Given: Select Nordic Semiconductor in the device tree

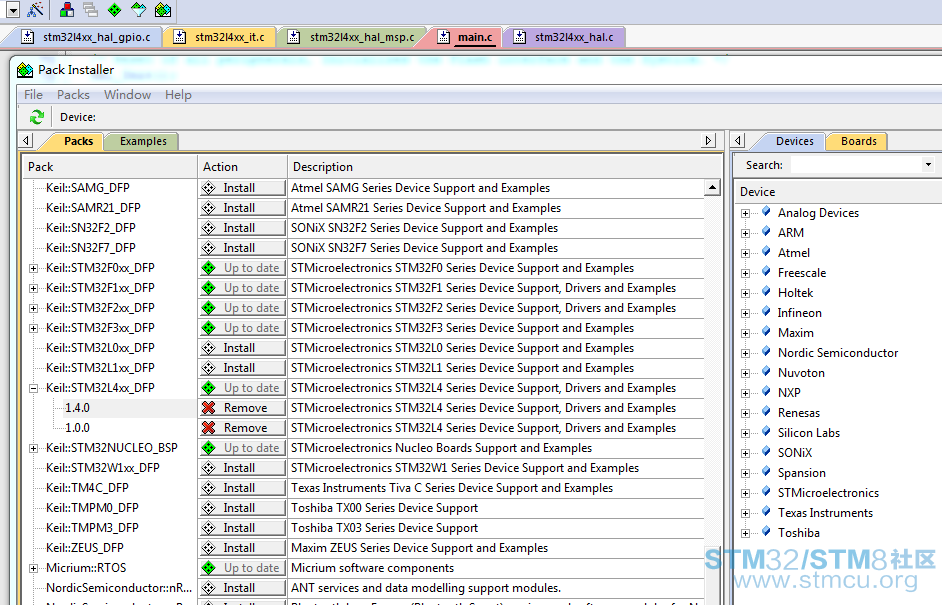Looking at the screenshot, I should pos(838,353).
